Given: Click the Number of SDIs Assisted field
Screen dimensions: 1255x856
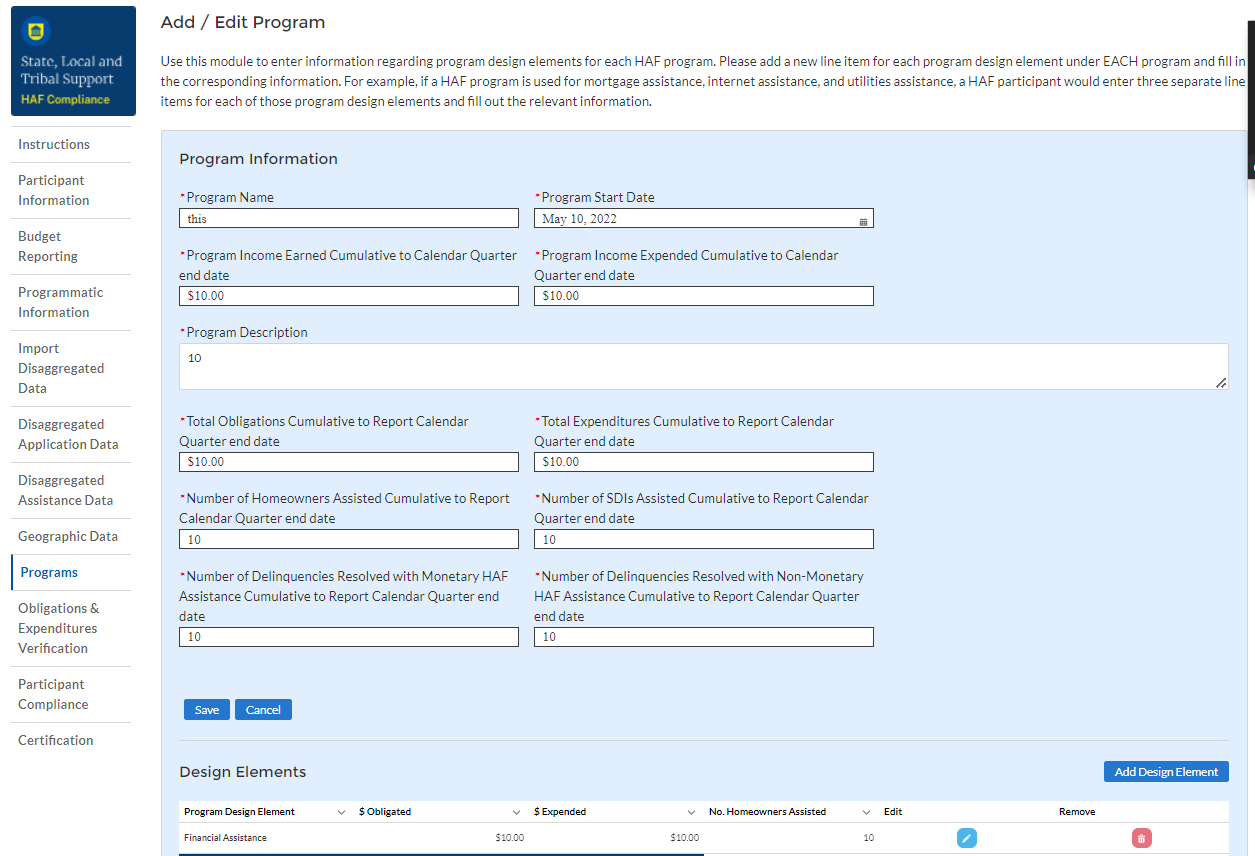Looking at the screenshot, I should (703, 540).
